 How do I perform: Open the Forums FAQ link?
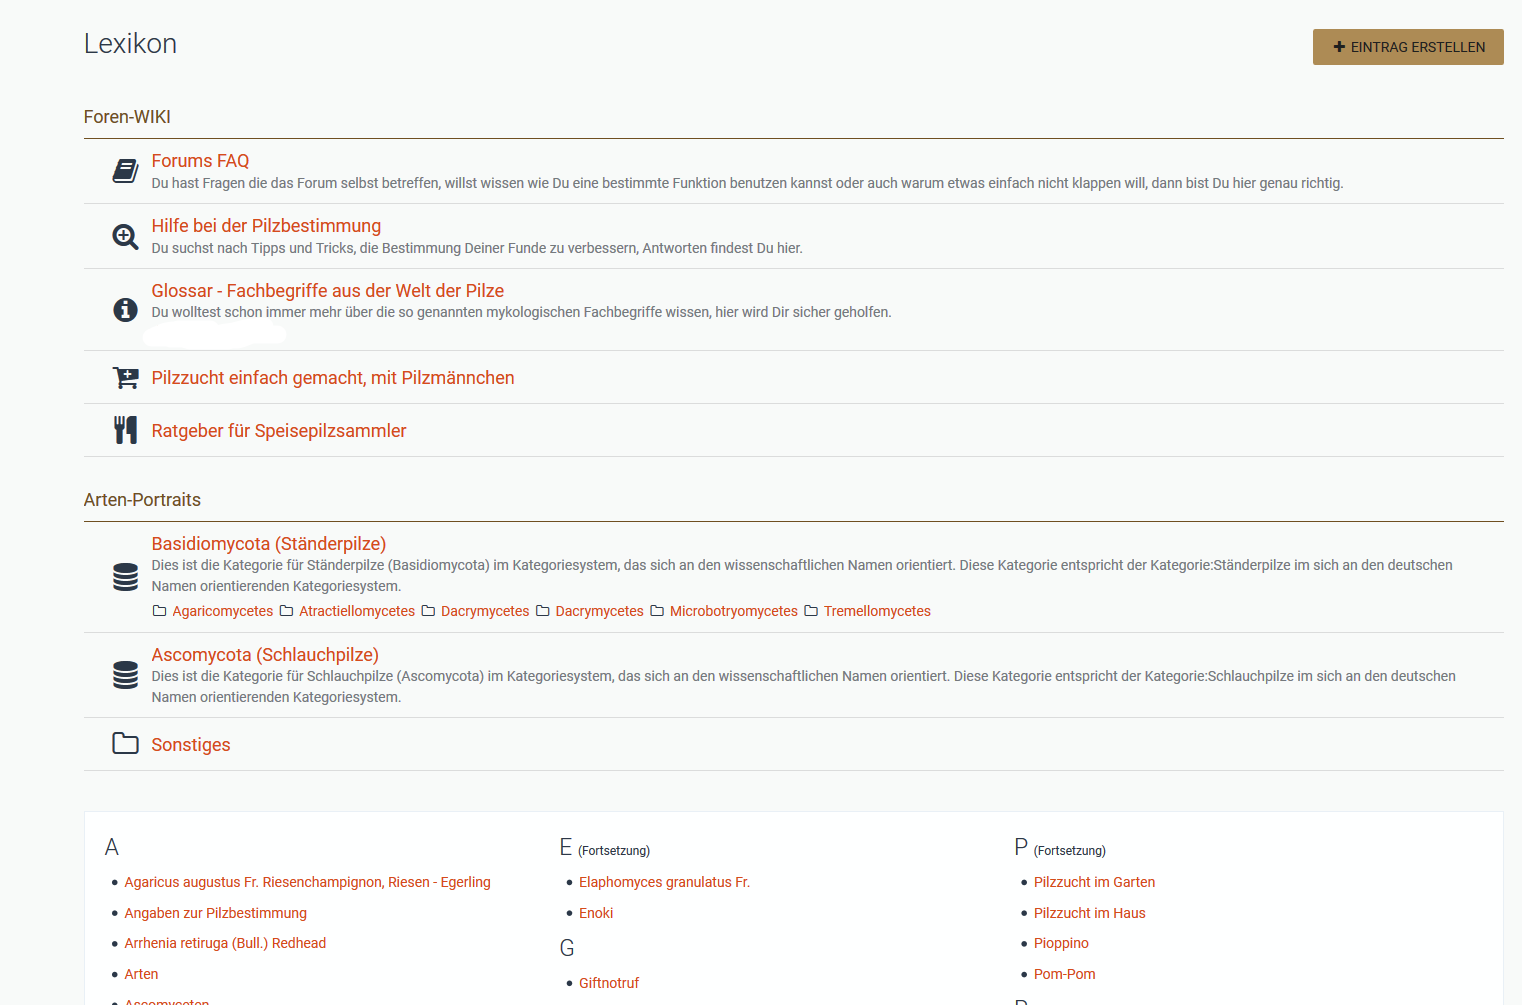coord(200,161)
